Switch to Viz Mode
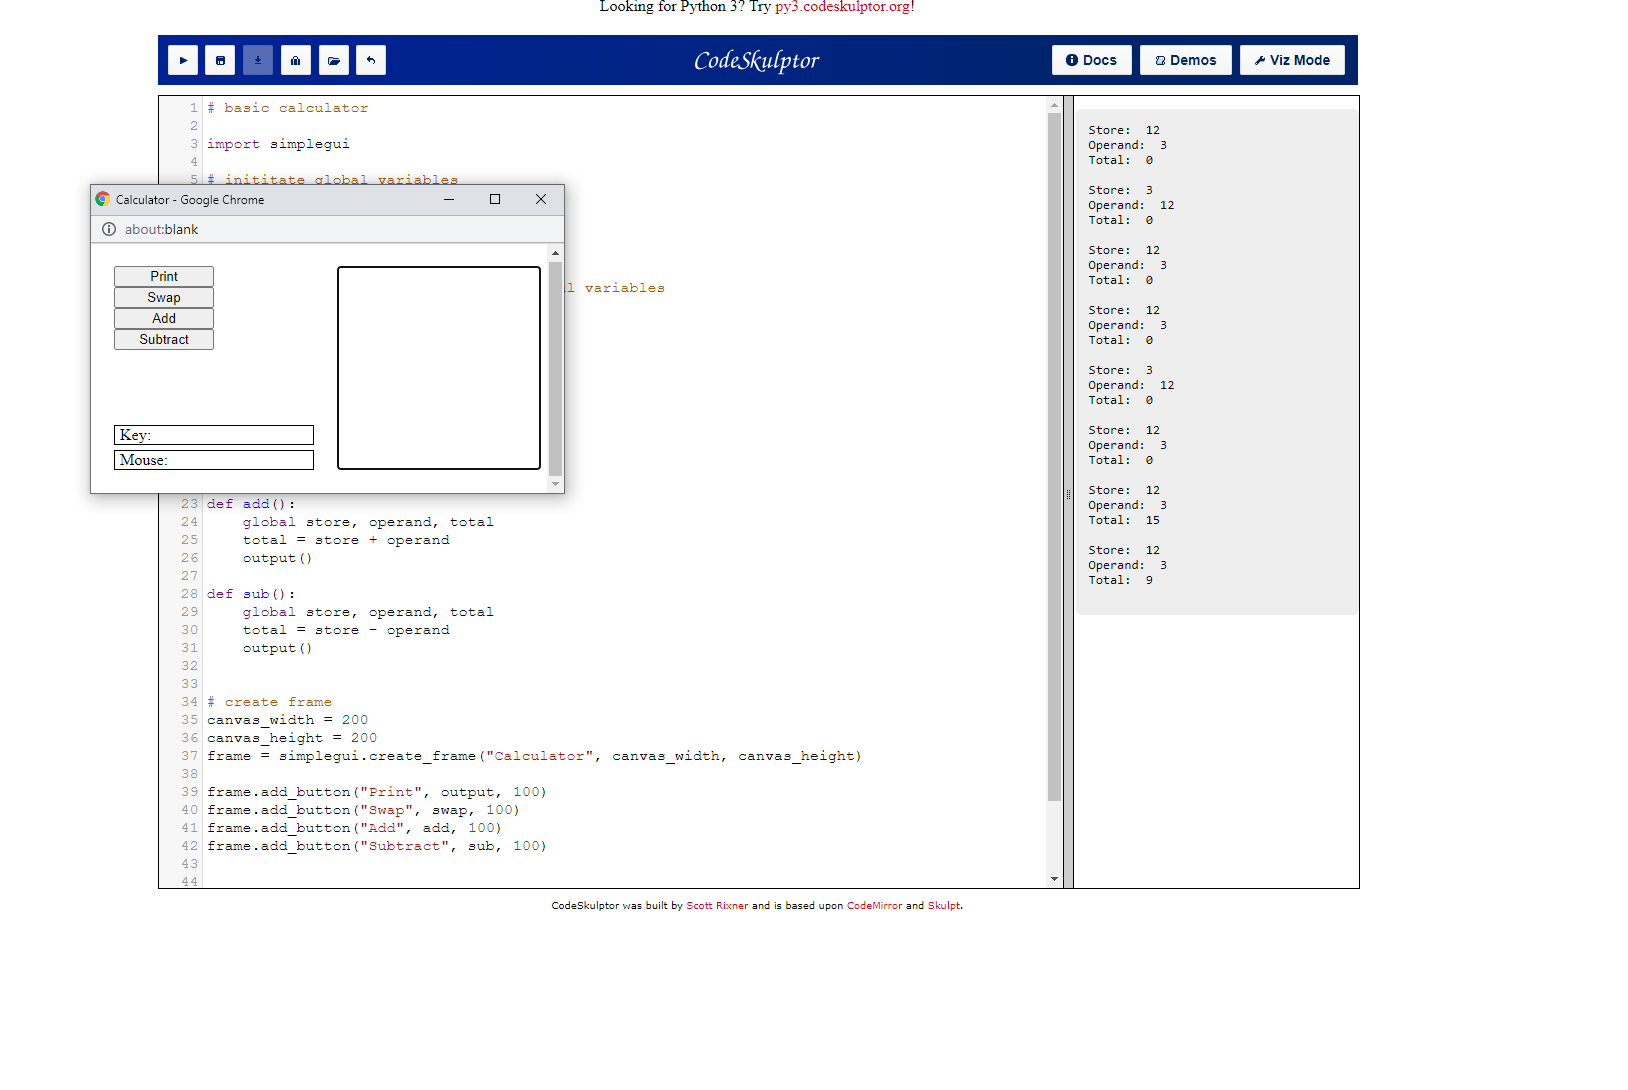This screenshot has height=1090, width=1628. (x=1291, y=59)
